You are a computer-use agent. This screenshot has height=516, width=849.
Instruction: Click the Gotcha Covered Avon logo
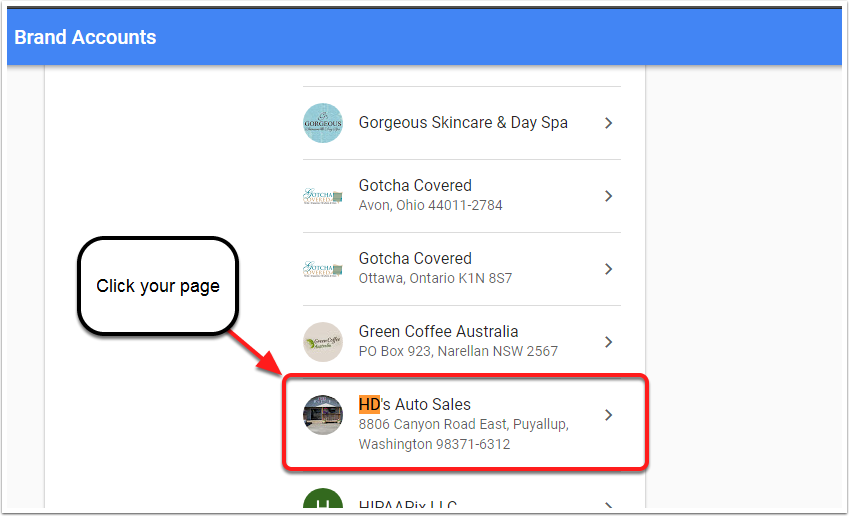click(323, 195)
